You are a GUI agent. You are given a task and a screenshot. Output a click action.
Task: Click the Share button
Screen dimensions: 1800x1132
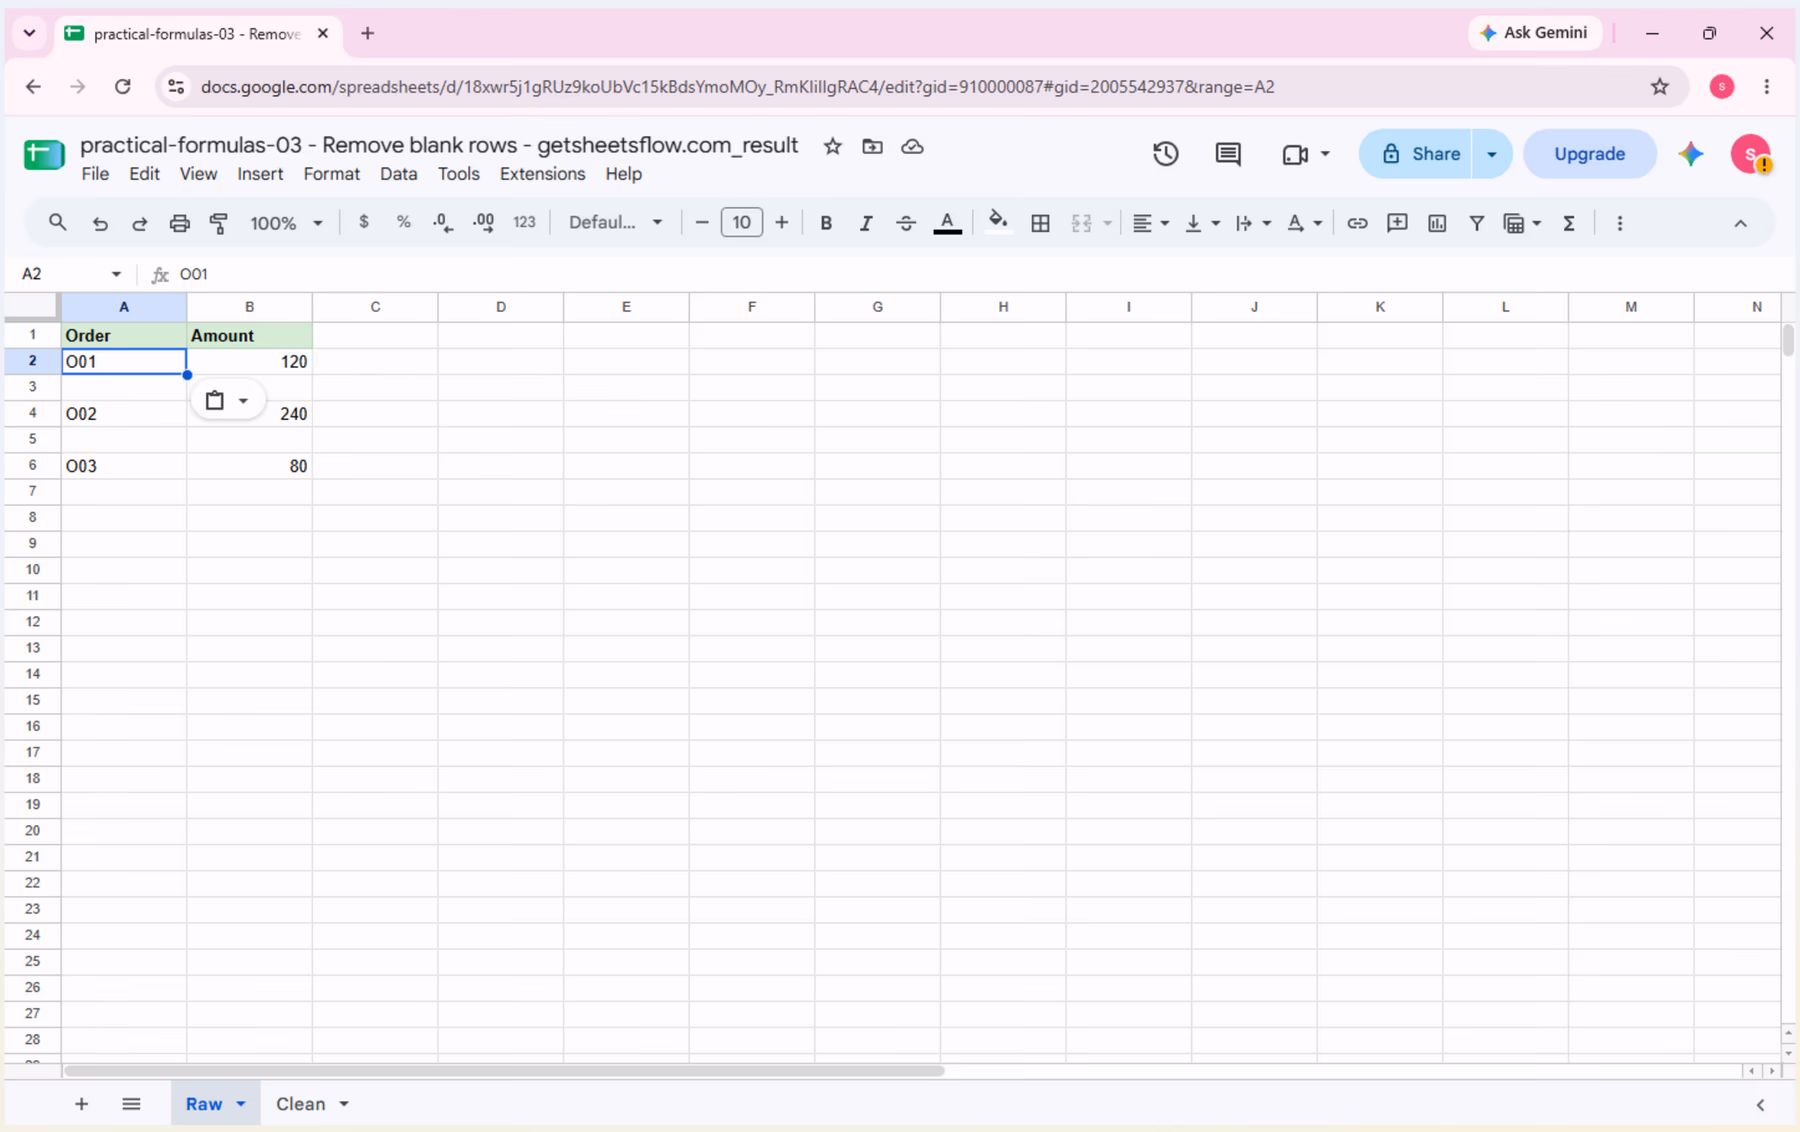click(1416, 154)
